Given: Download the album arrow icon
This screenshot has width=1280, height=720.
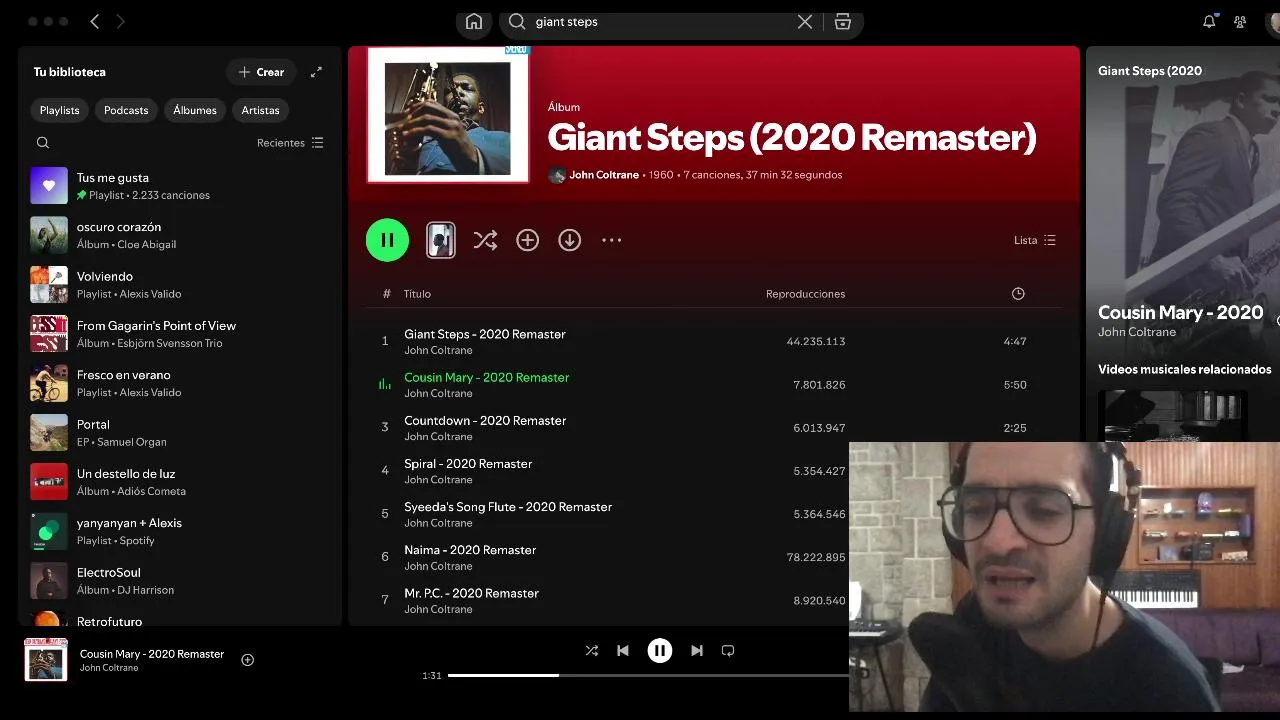Looking at the screenshot, I should [x=570, y=240].
